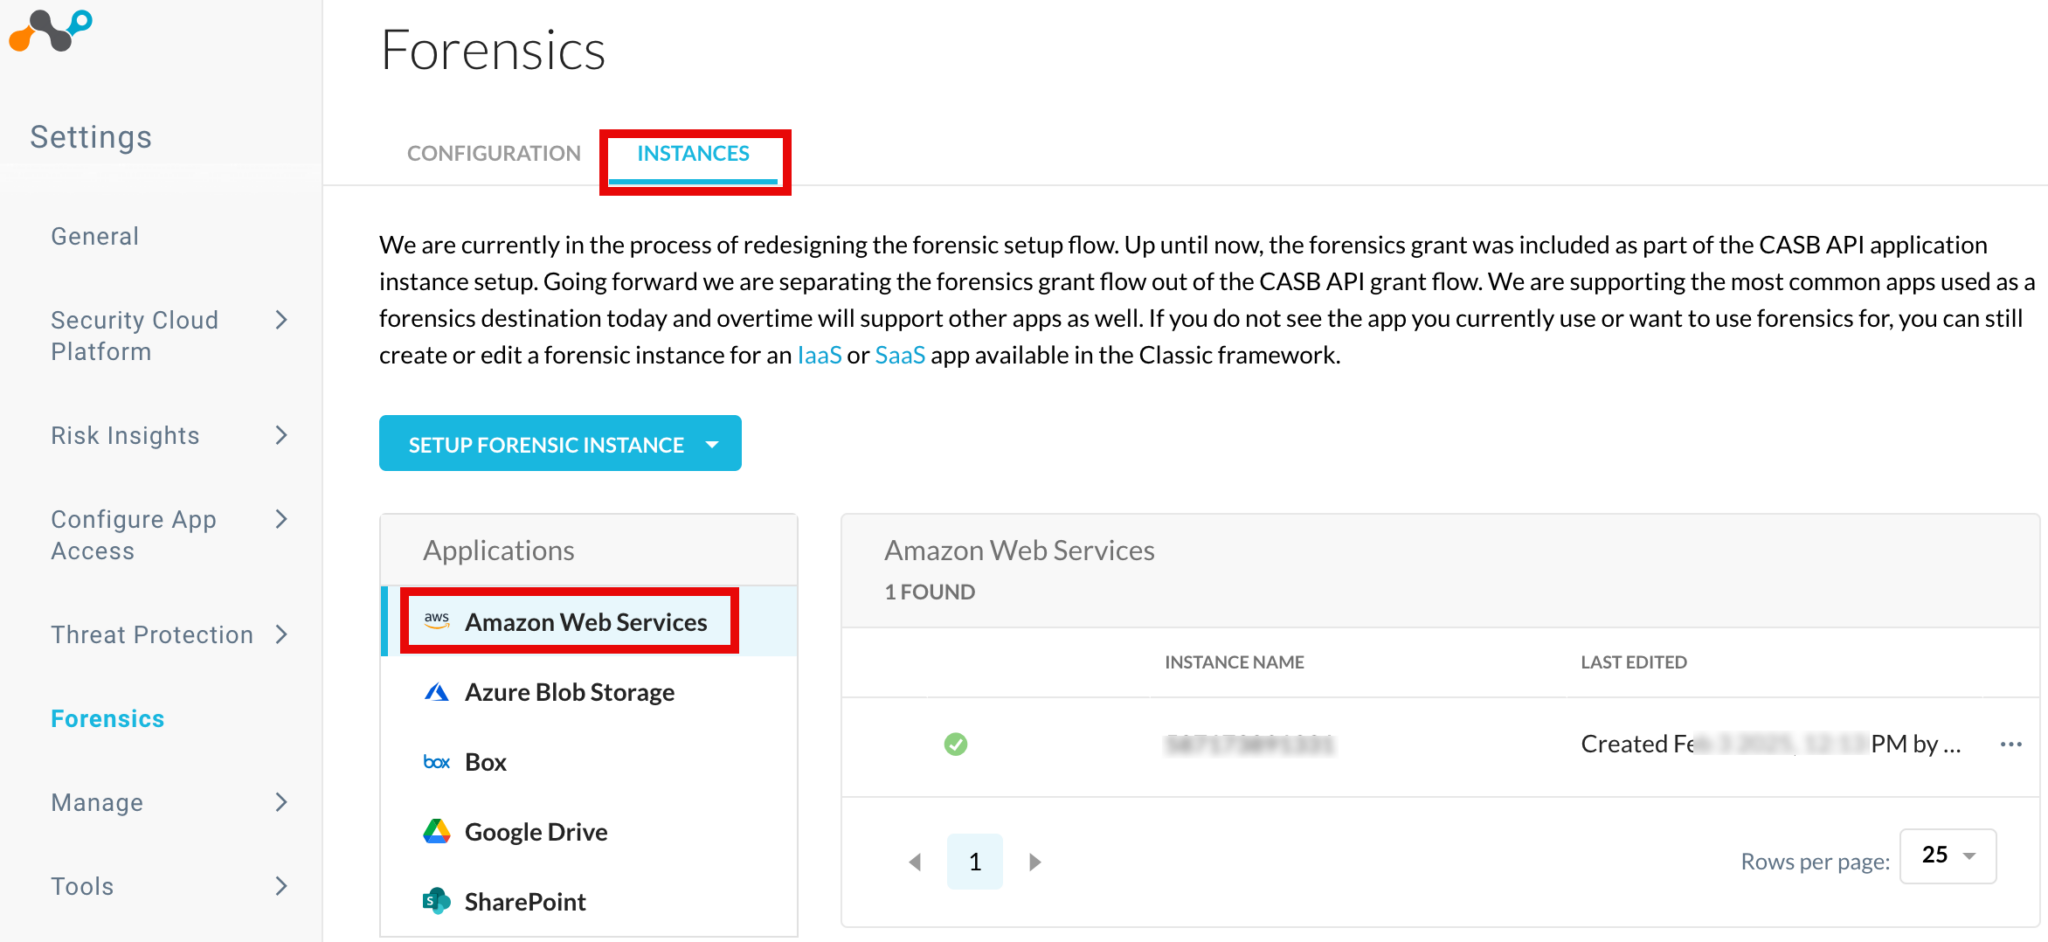Open the Box application entry
2048x942 pixels.
pos(484,761)
